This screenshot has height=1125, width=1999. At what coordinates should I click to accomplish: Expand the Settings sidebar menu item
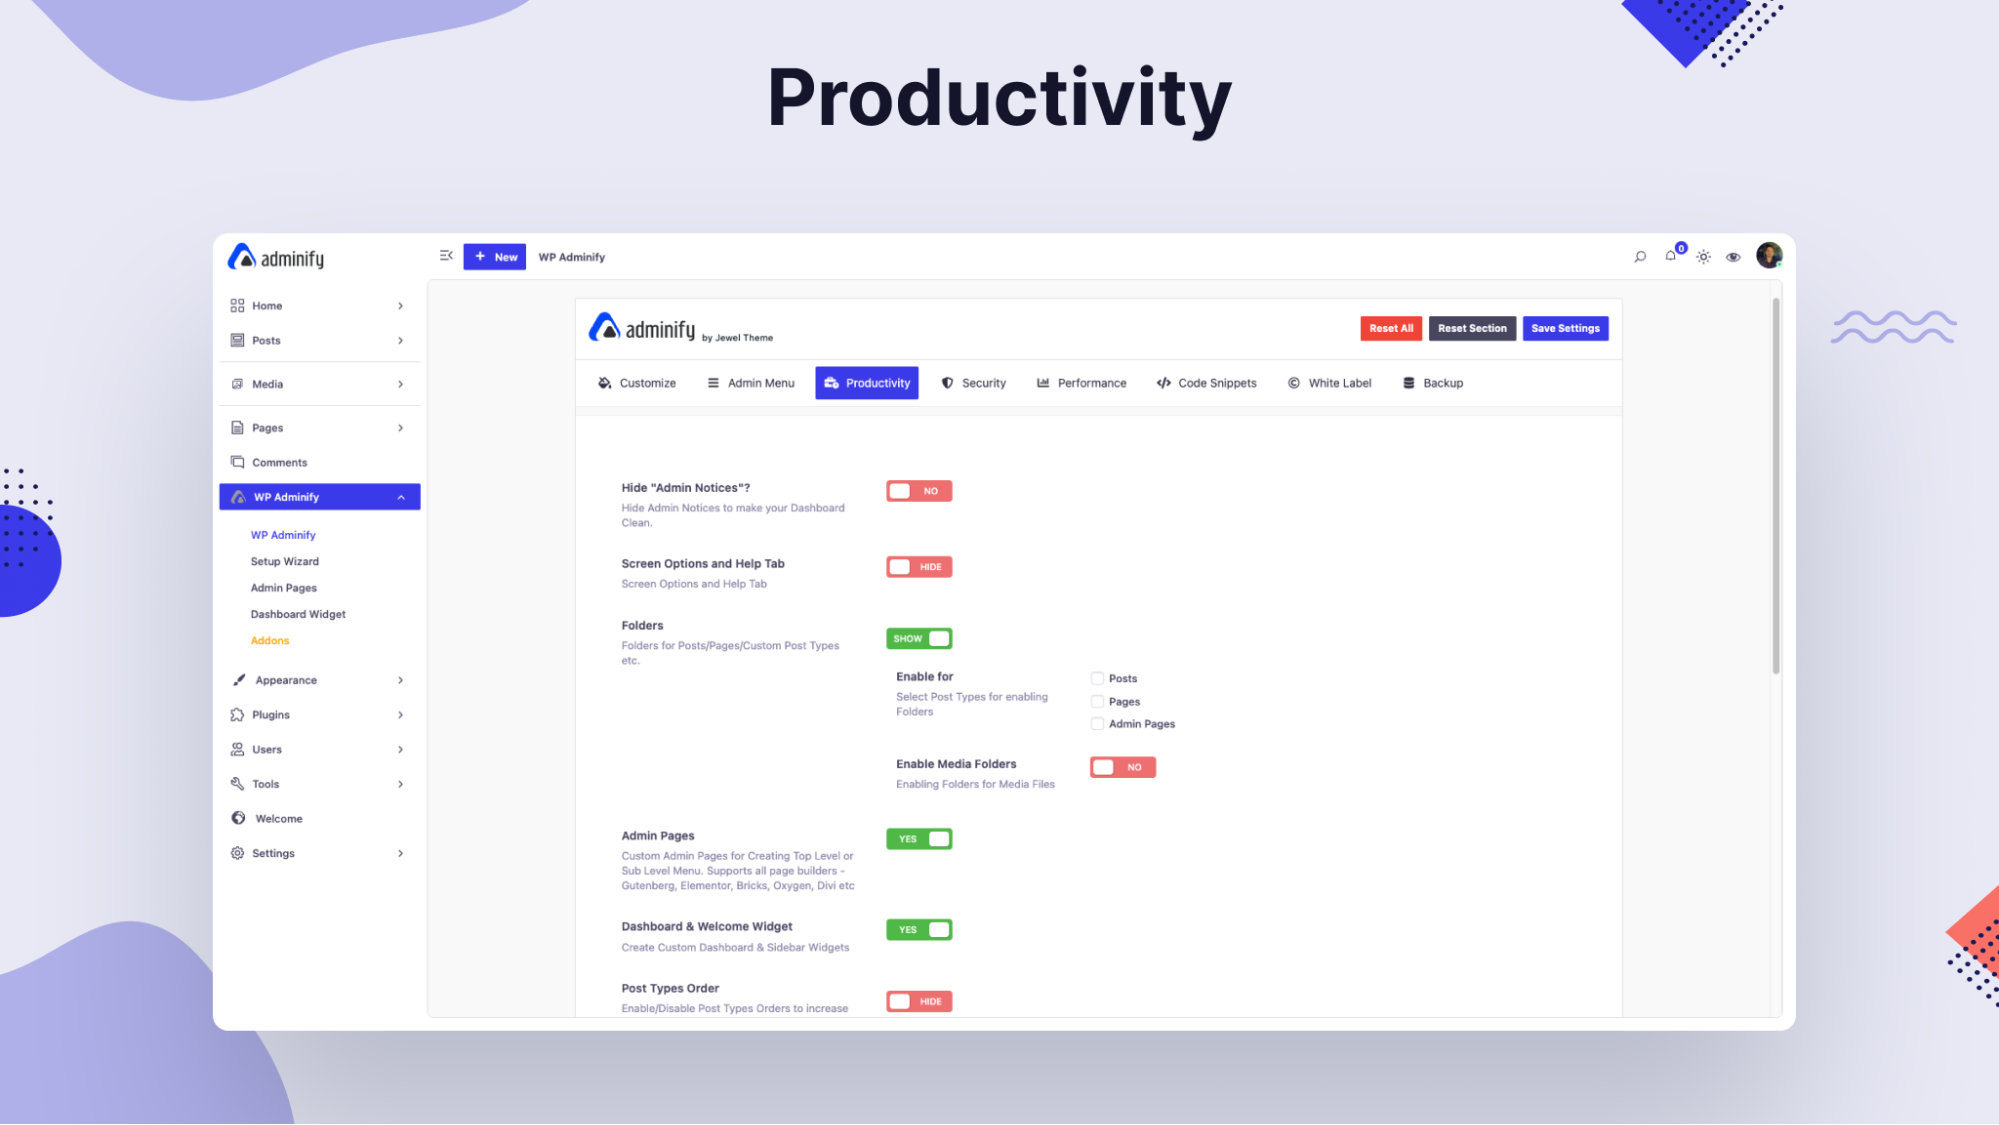[x=400, y=852]
